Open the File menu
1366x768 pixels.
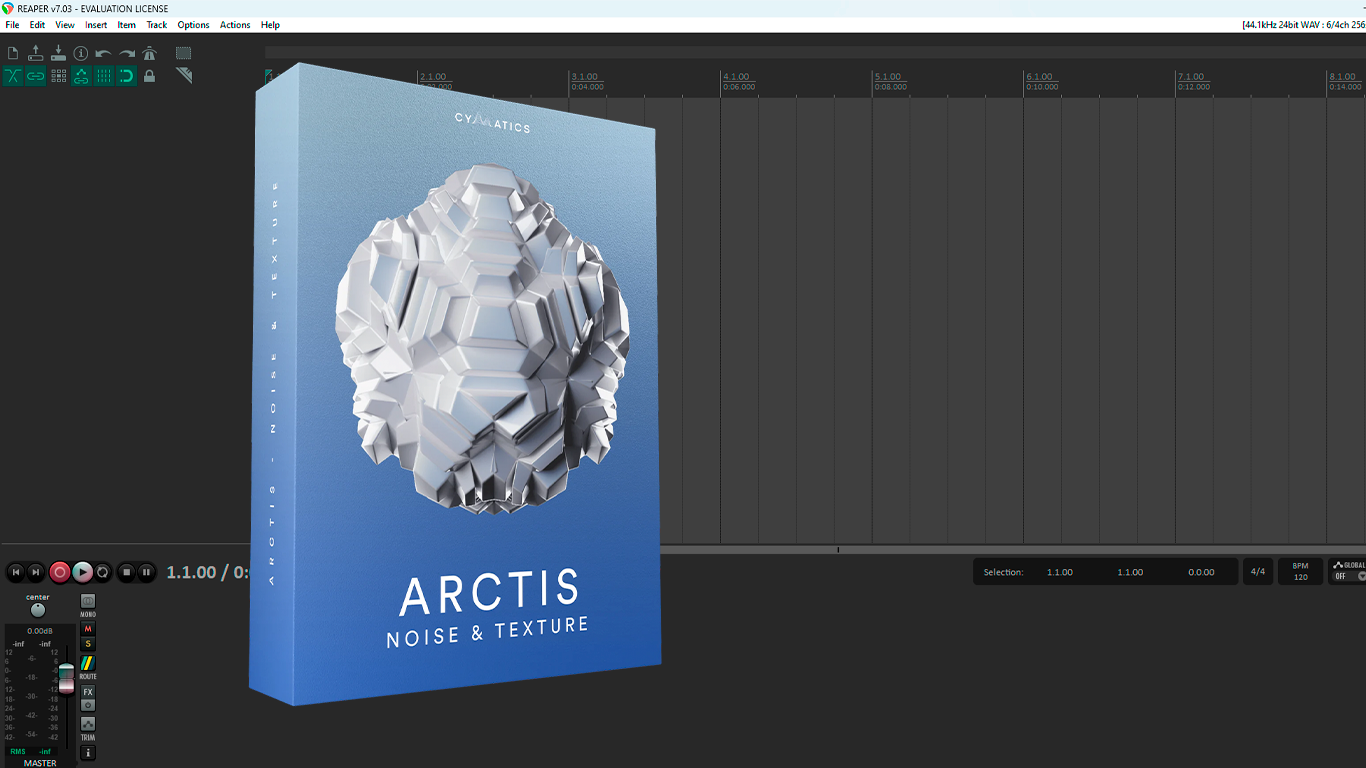[12, 25]
